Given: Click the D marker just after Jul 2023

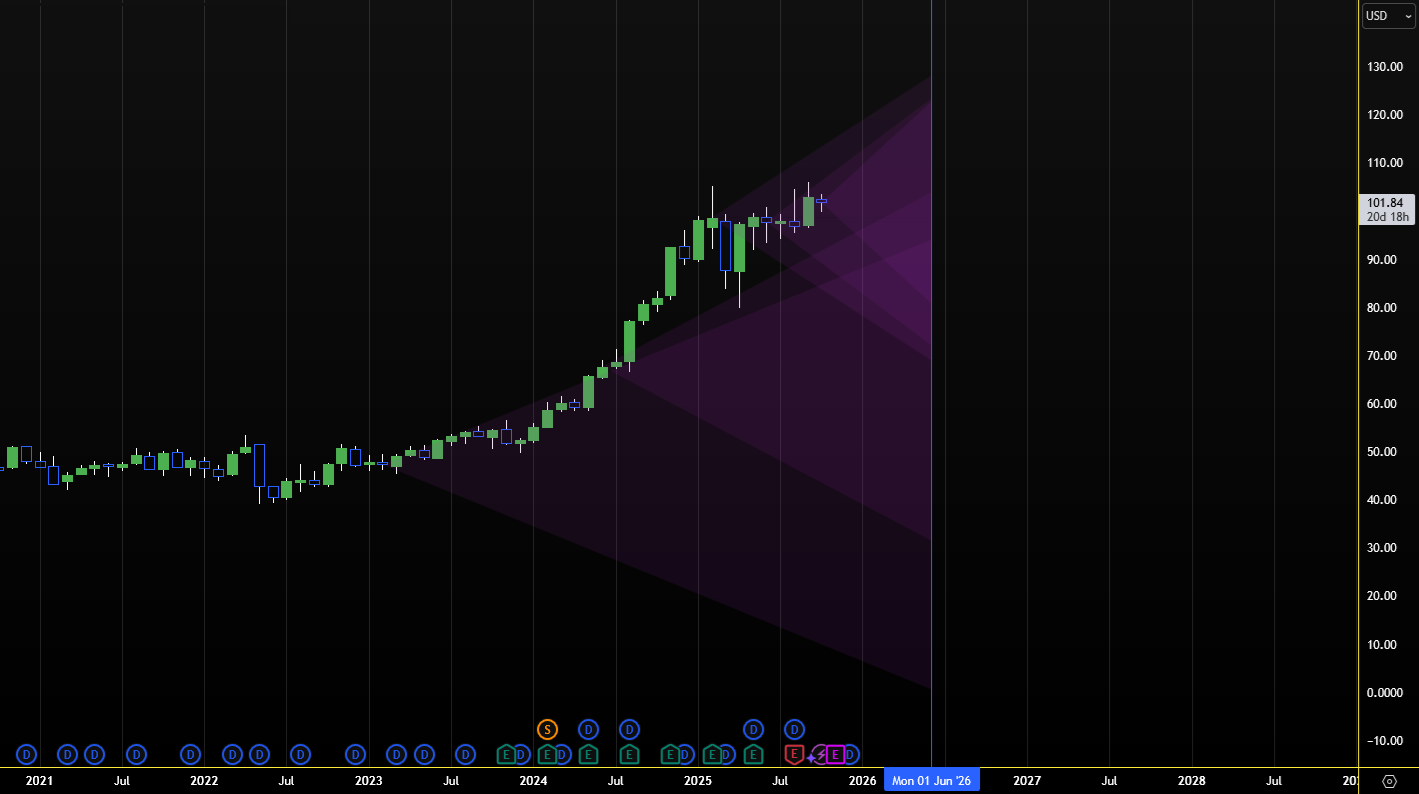Looking at the screenshot, I should [465, 754].
